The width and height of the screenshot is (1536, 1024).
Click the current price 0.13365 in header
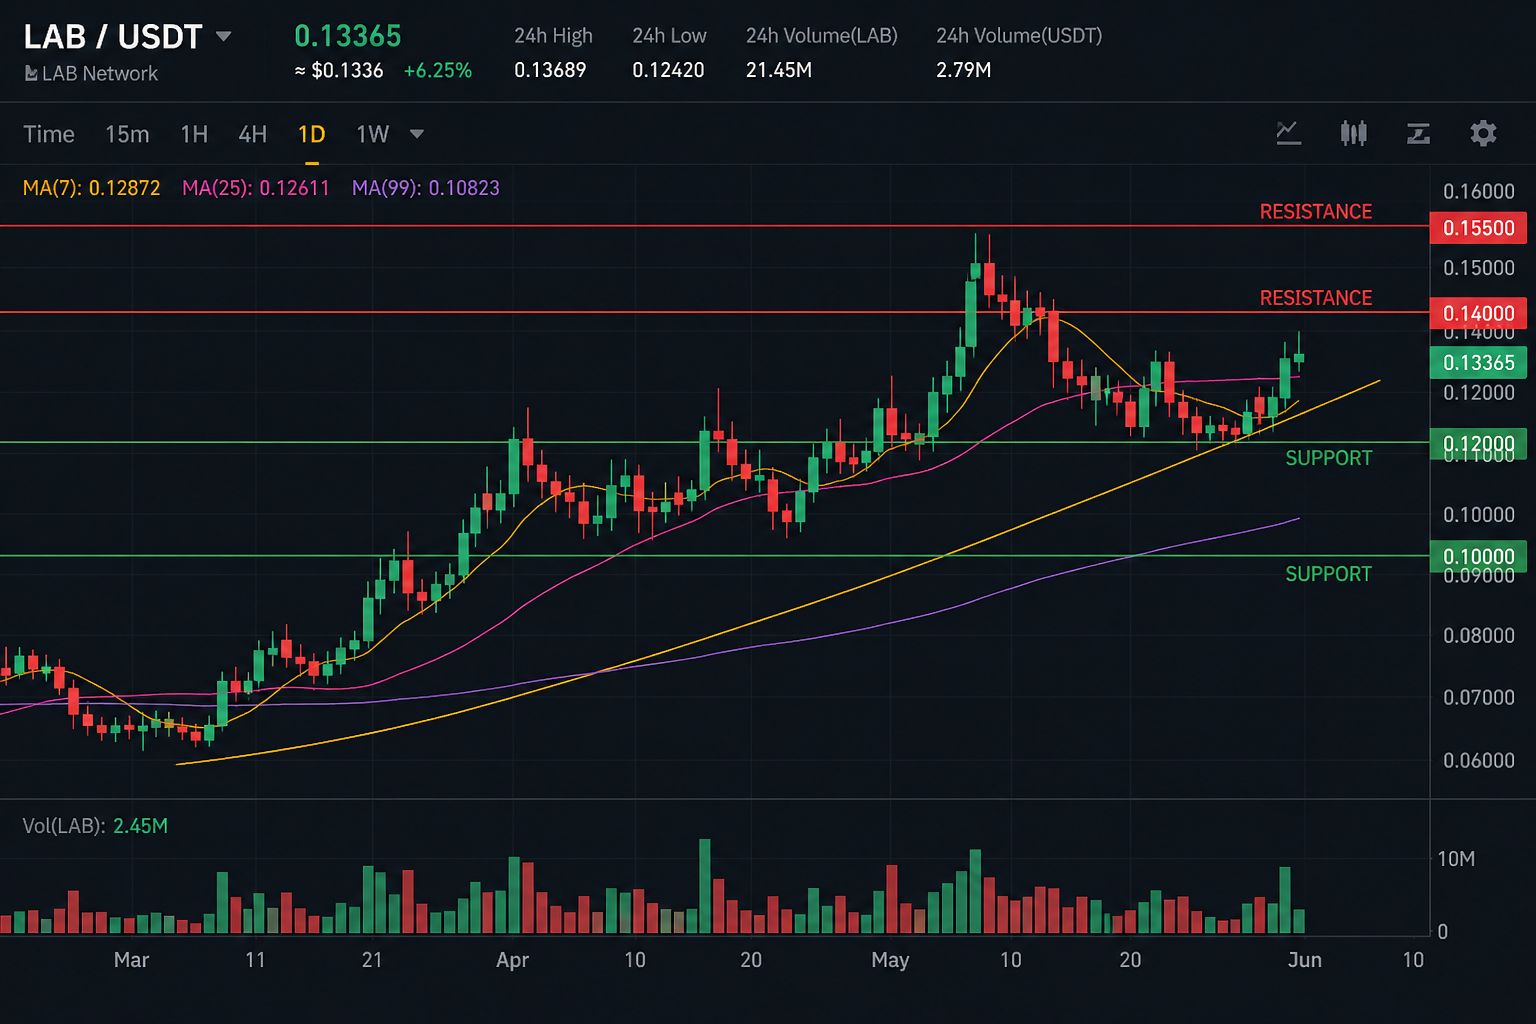pos(347,36)
